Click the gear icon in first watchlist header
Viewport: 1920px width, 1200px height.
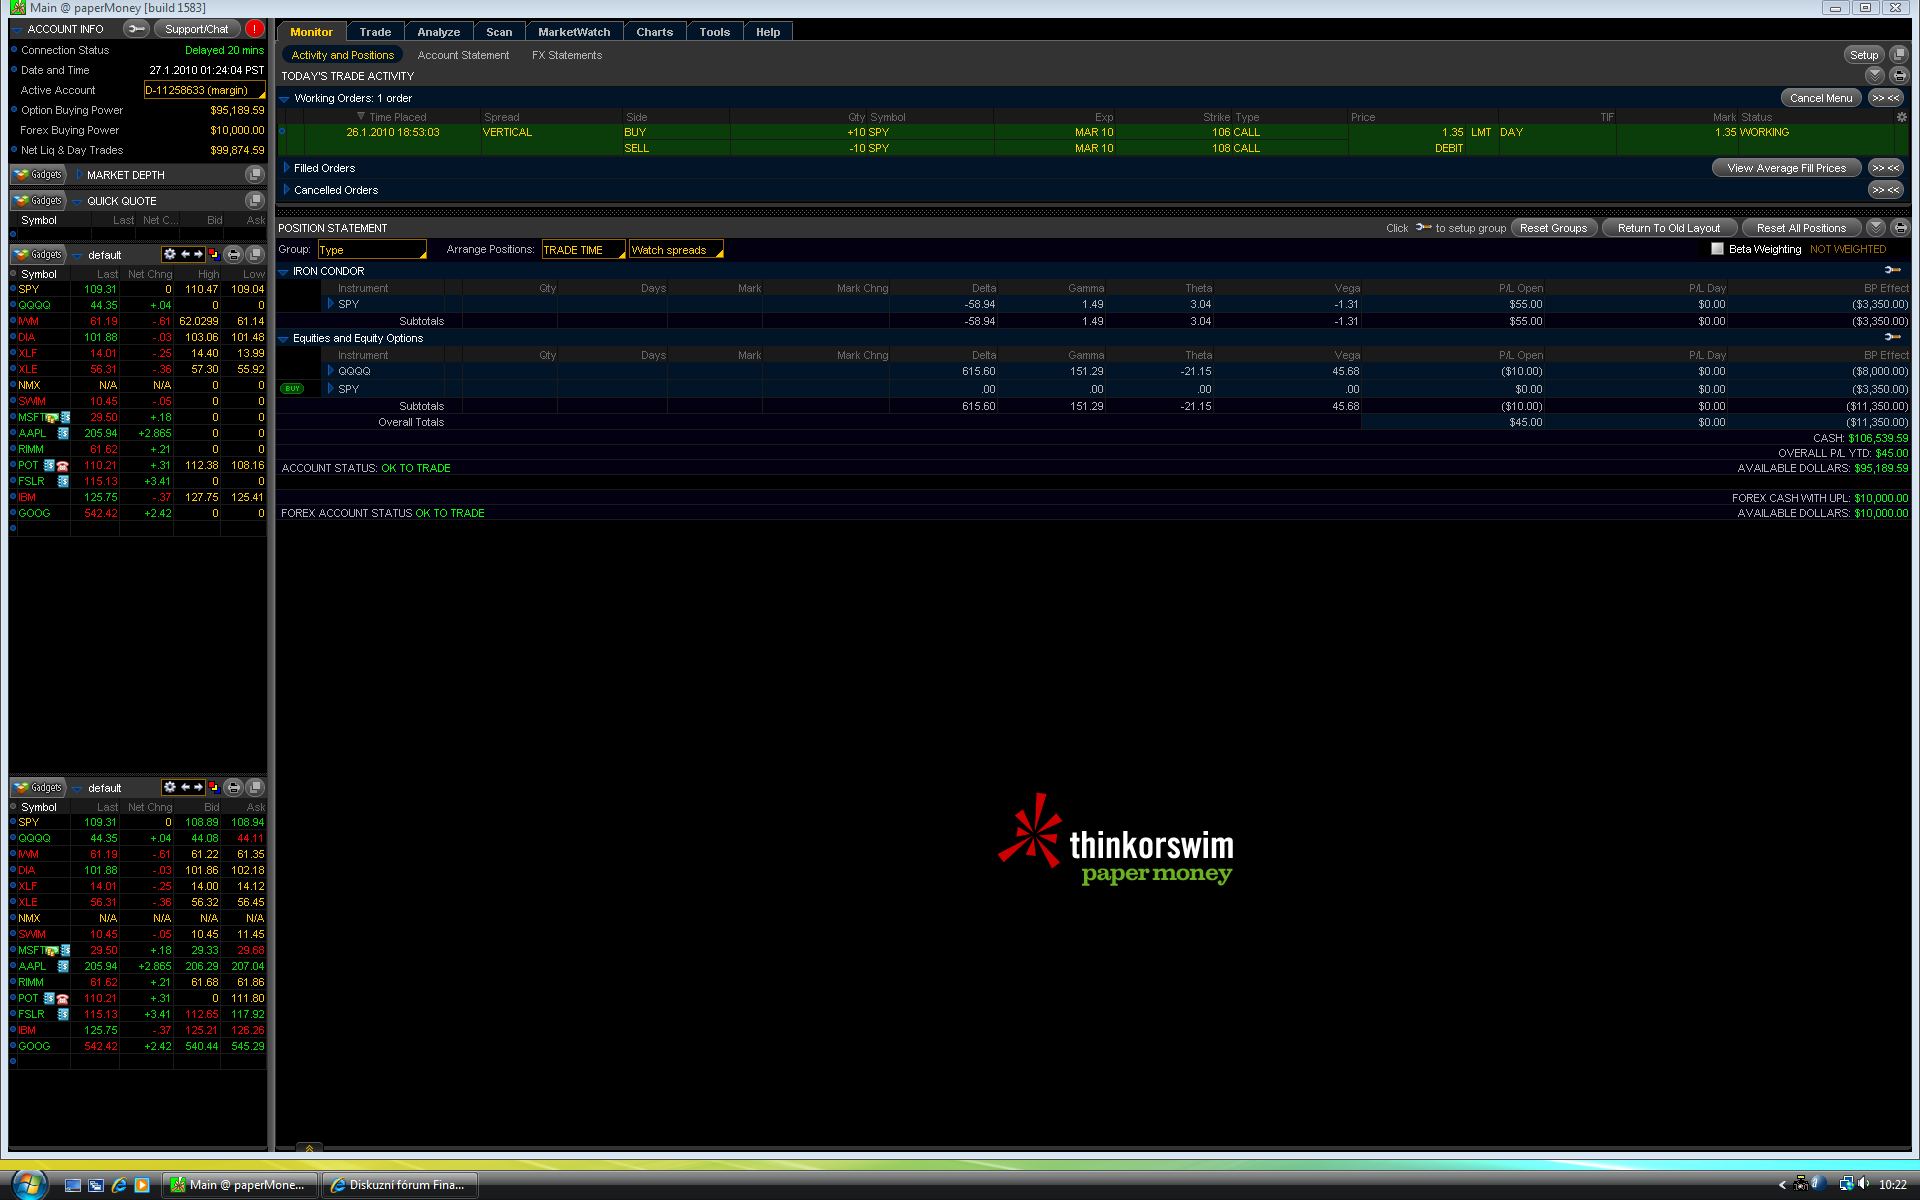pyautogui.click(x=169, y=255)
